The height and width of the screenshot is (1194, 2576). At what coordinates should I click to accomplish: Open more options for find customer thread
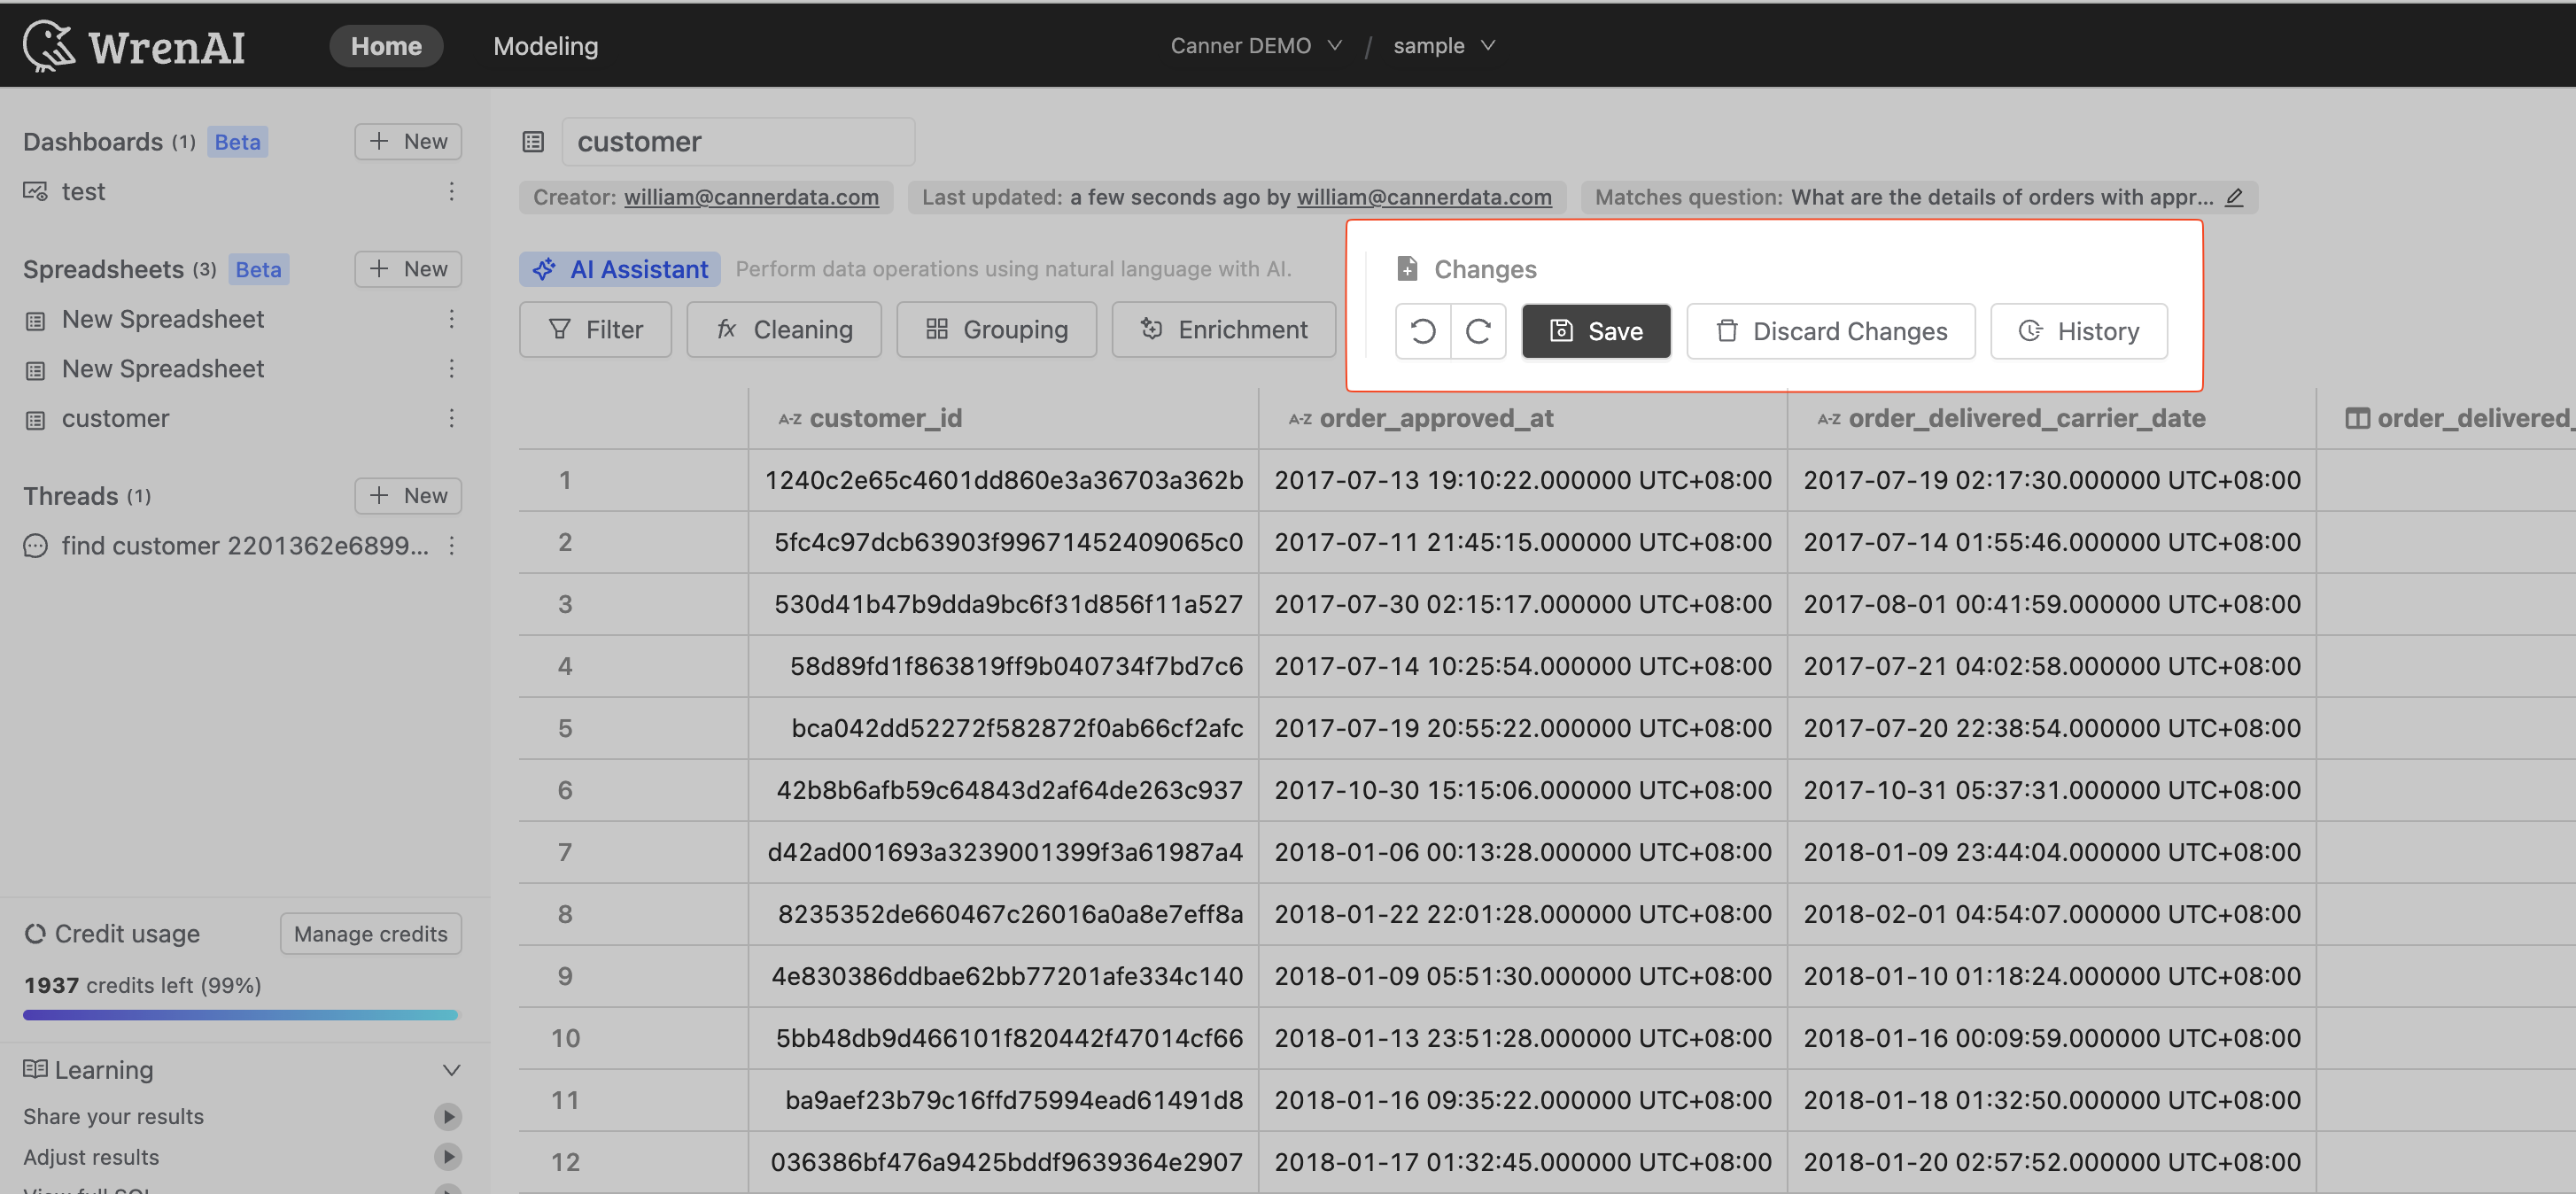[452, 546]
